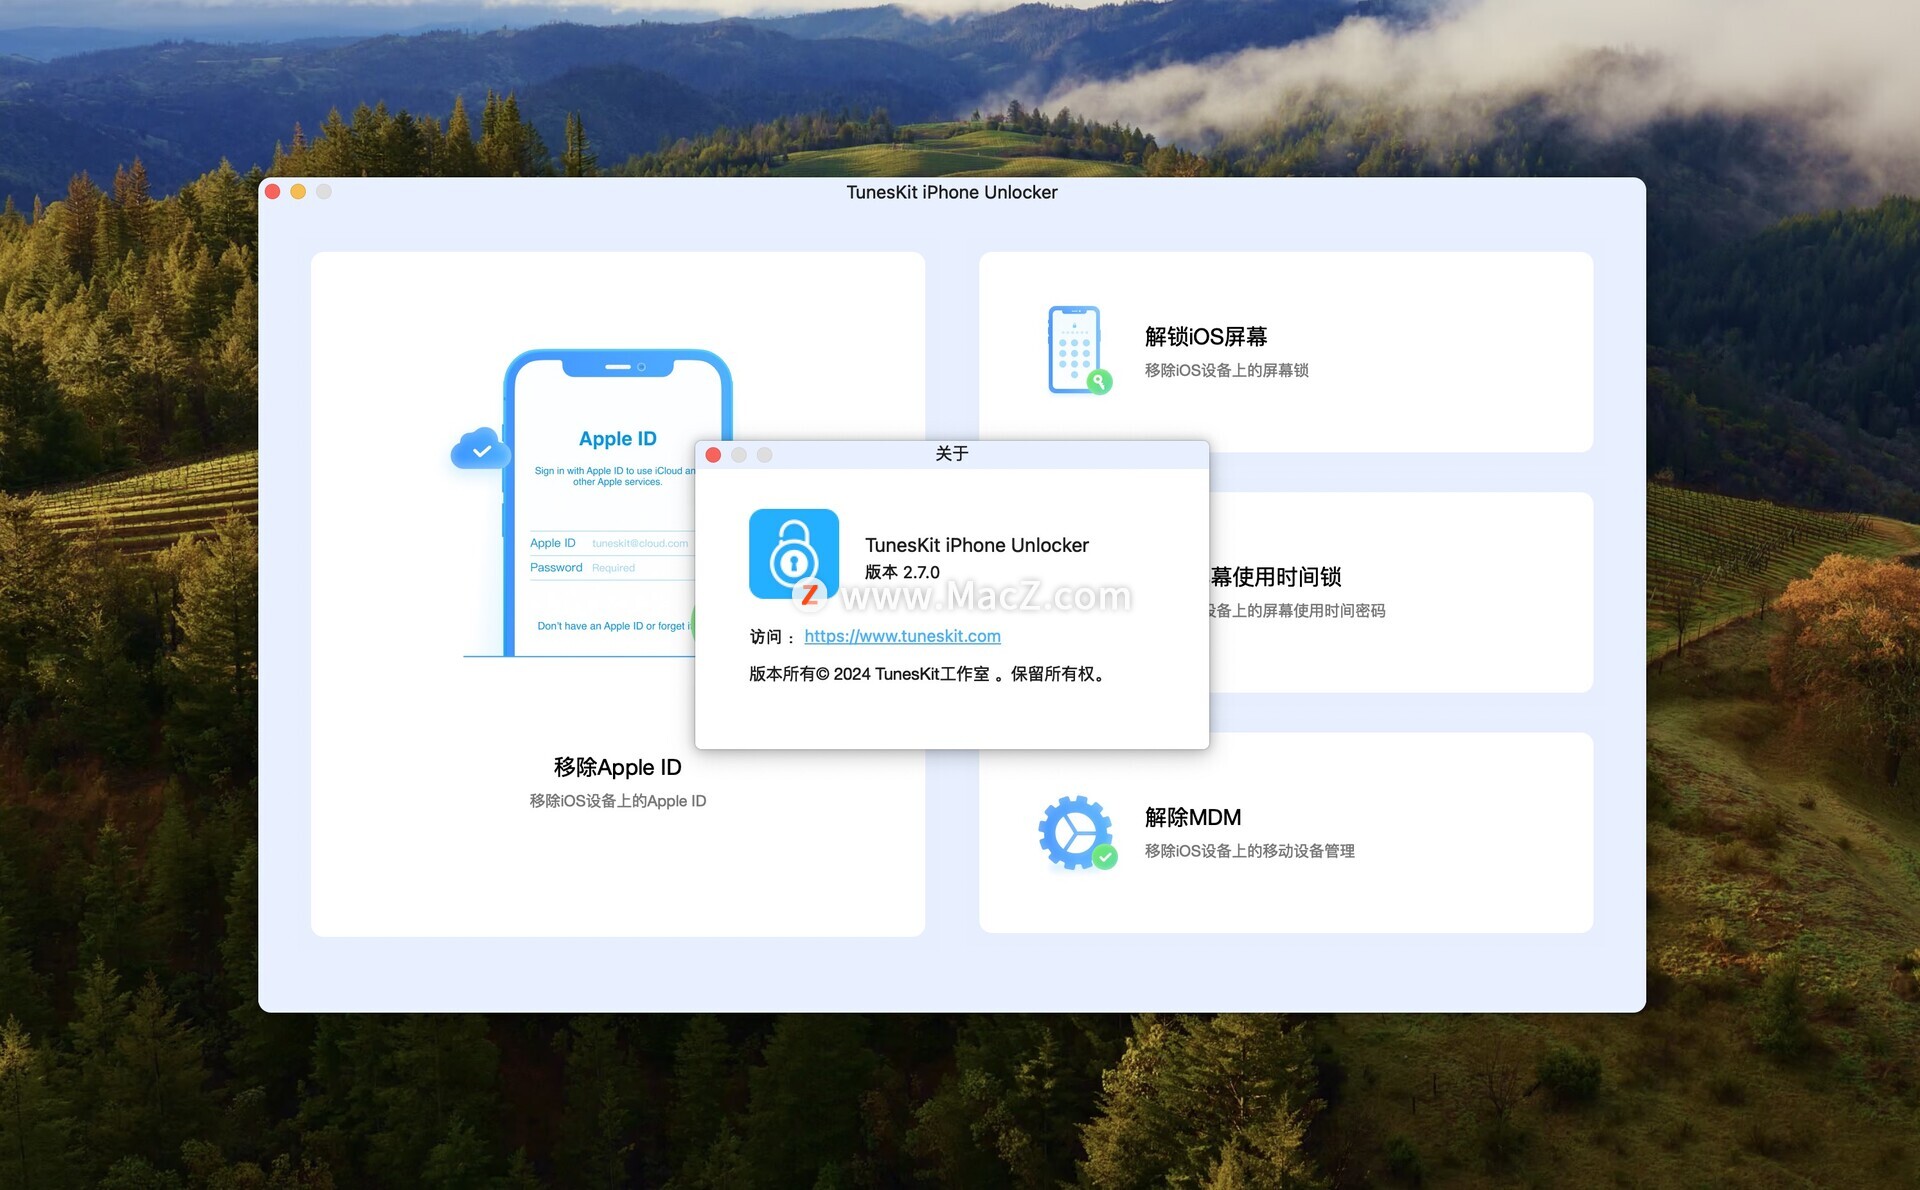Open the 解锁iOS屏幕 feature title
This screenshot has width=1920, height=1190.
1206,337
